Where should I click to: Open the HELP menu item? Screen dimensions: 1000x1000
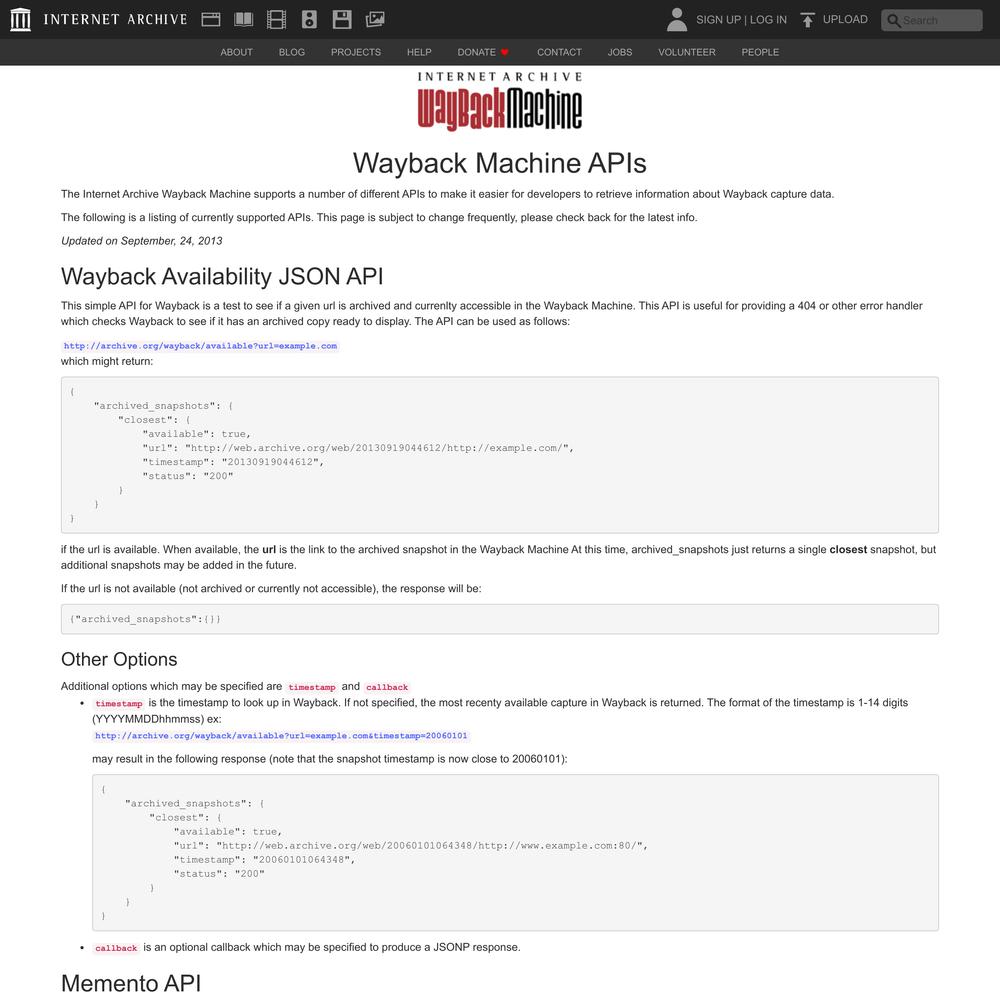point(419,52)
